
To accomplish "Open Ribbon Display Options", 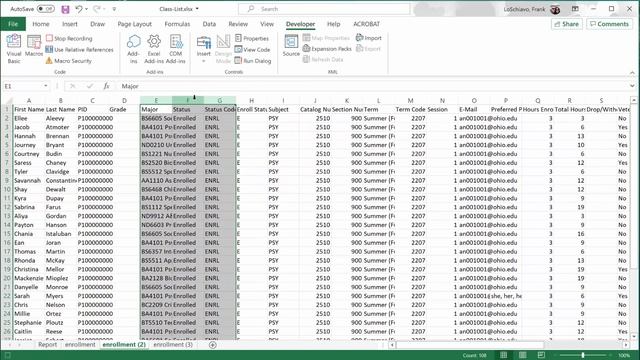I will [575, 9].
